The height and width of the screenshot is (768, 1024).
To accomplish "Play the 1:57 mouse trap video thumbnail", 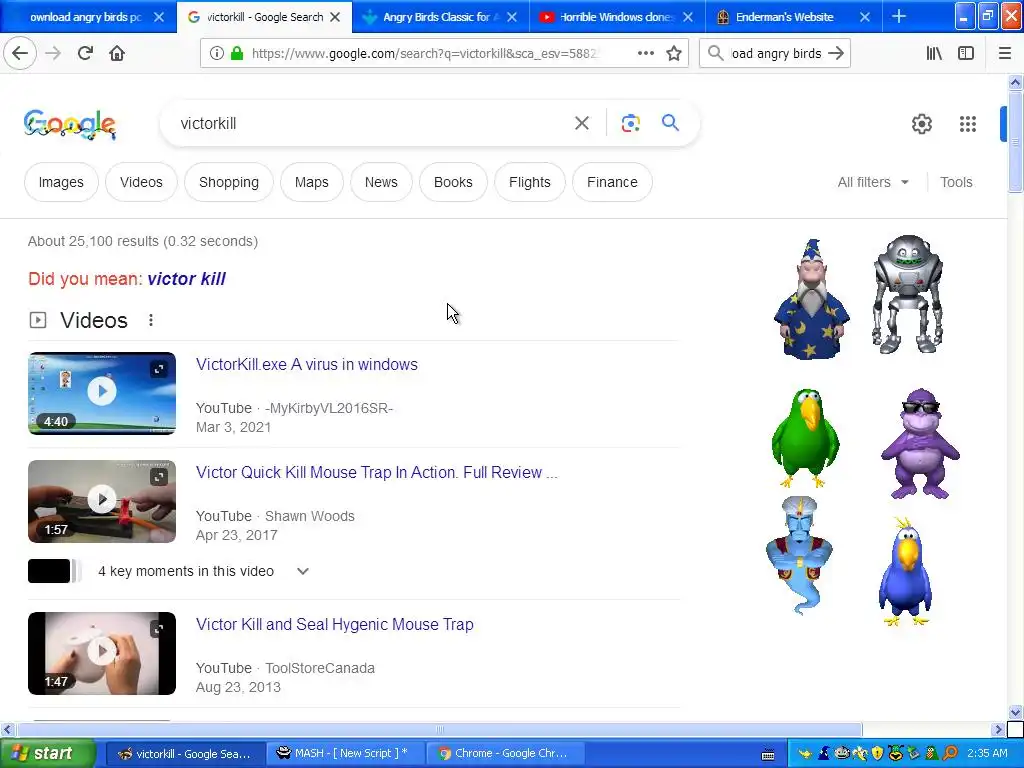I will tap(102, 501).
